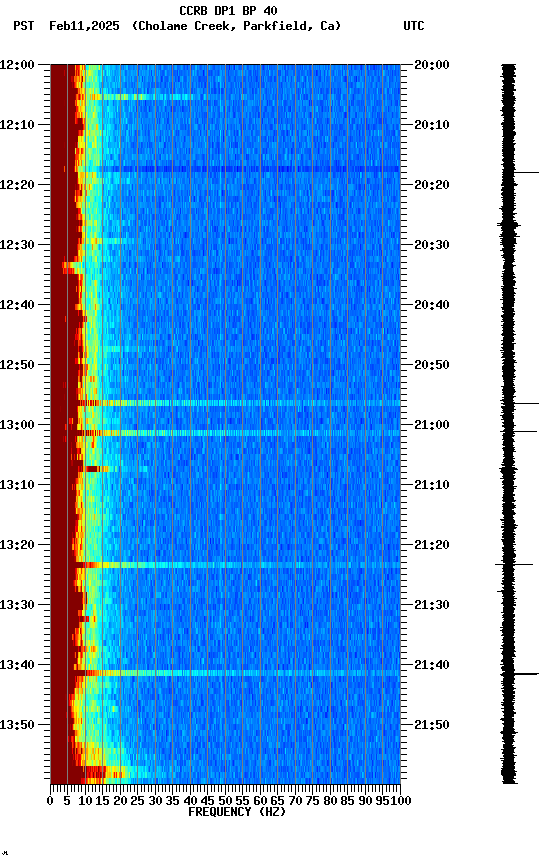Click the 12:20 PST time label
This screenshot has height=864, width=552.
point(17,185)
